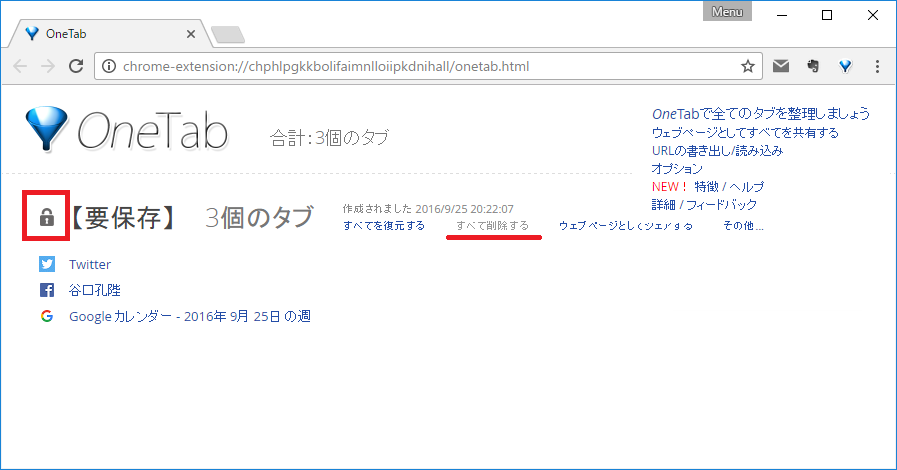
Task: Open オプション in the right-side menu
Action: point(677,169)
